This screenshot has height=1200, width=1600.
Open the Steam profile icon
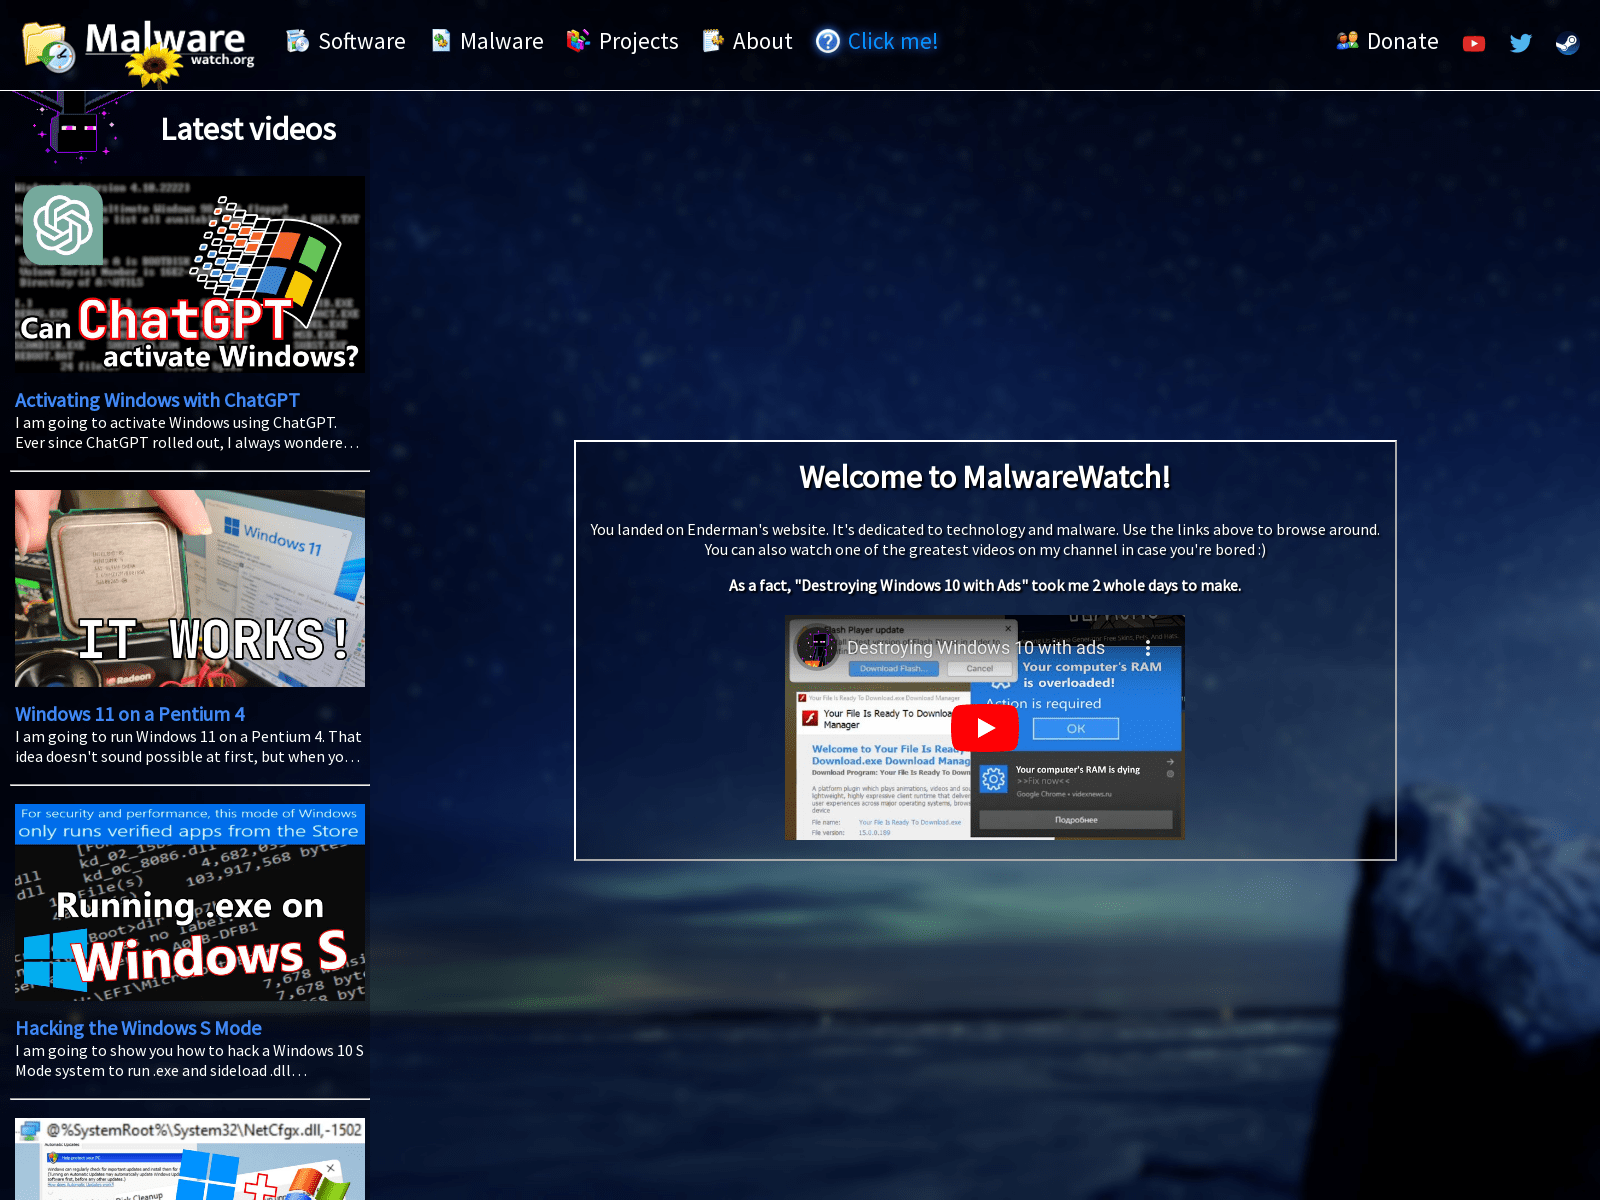coord(1567,43)
